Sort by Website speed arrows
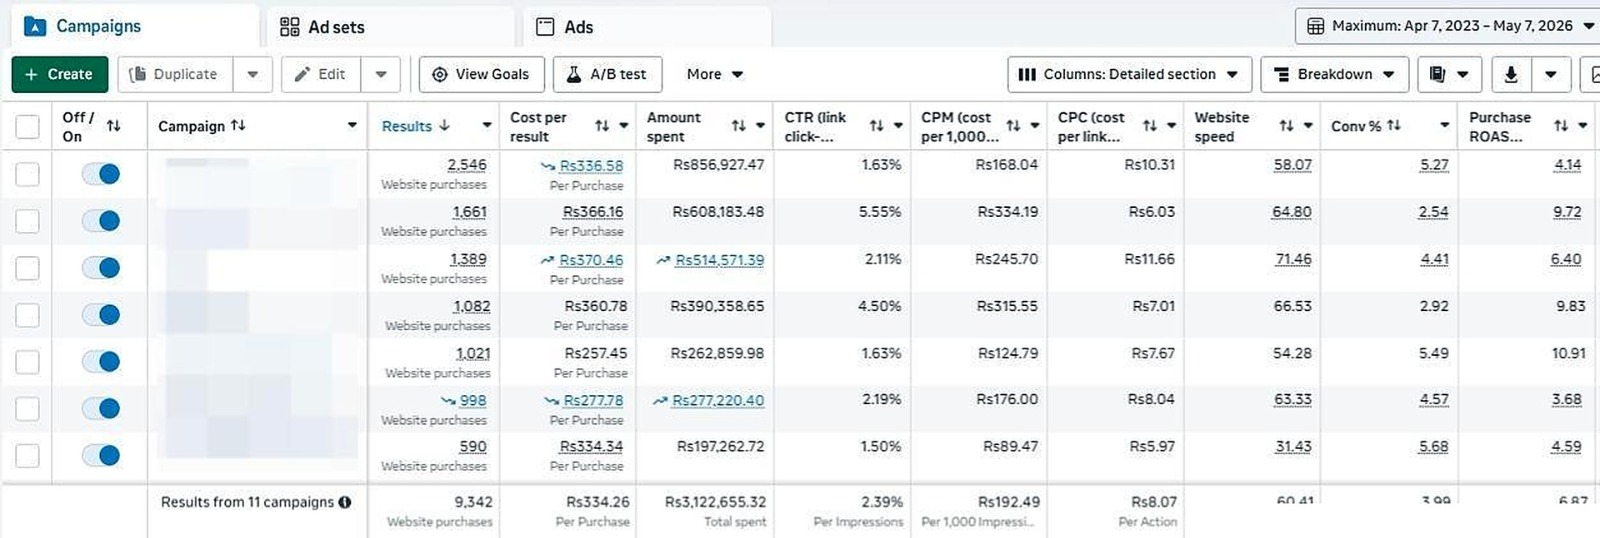The image size is (1600, 538). tap(1287, 126)
